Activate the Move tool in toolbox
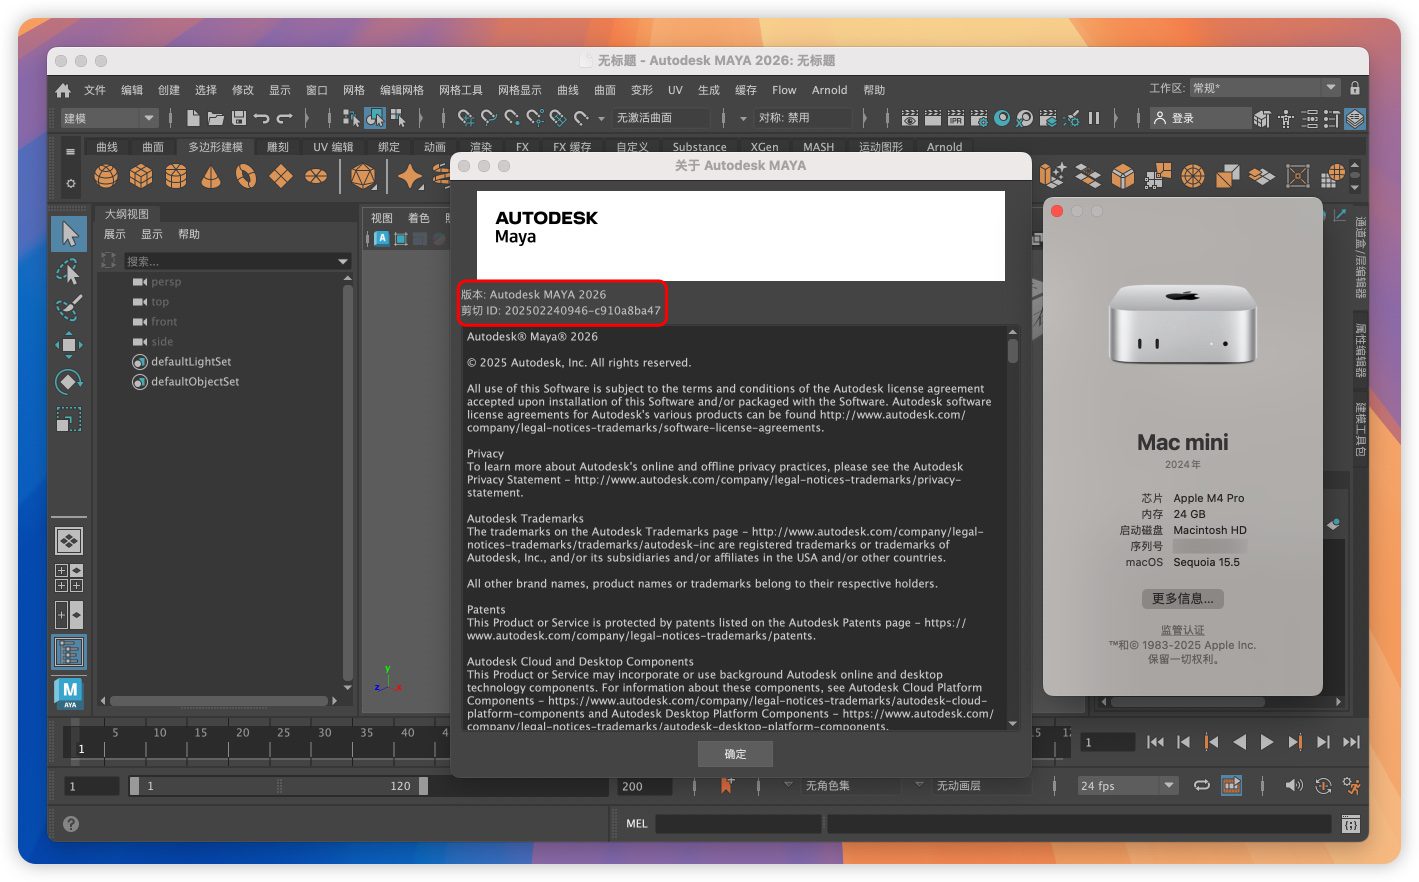Image resolution: width=1419 pixels, height=882 pixels. [x=69, y=345]
